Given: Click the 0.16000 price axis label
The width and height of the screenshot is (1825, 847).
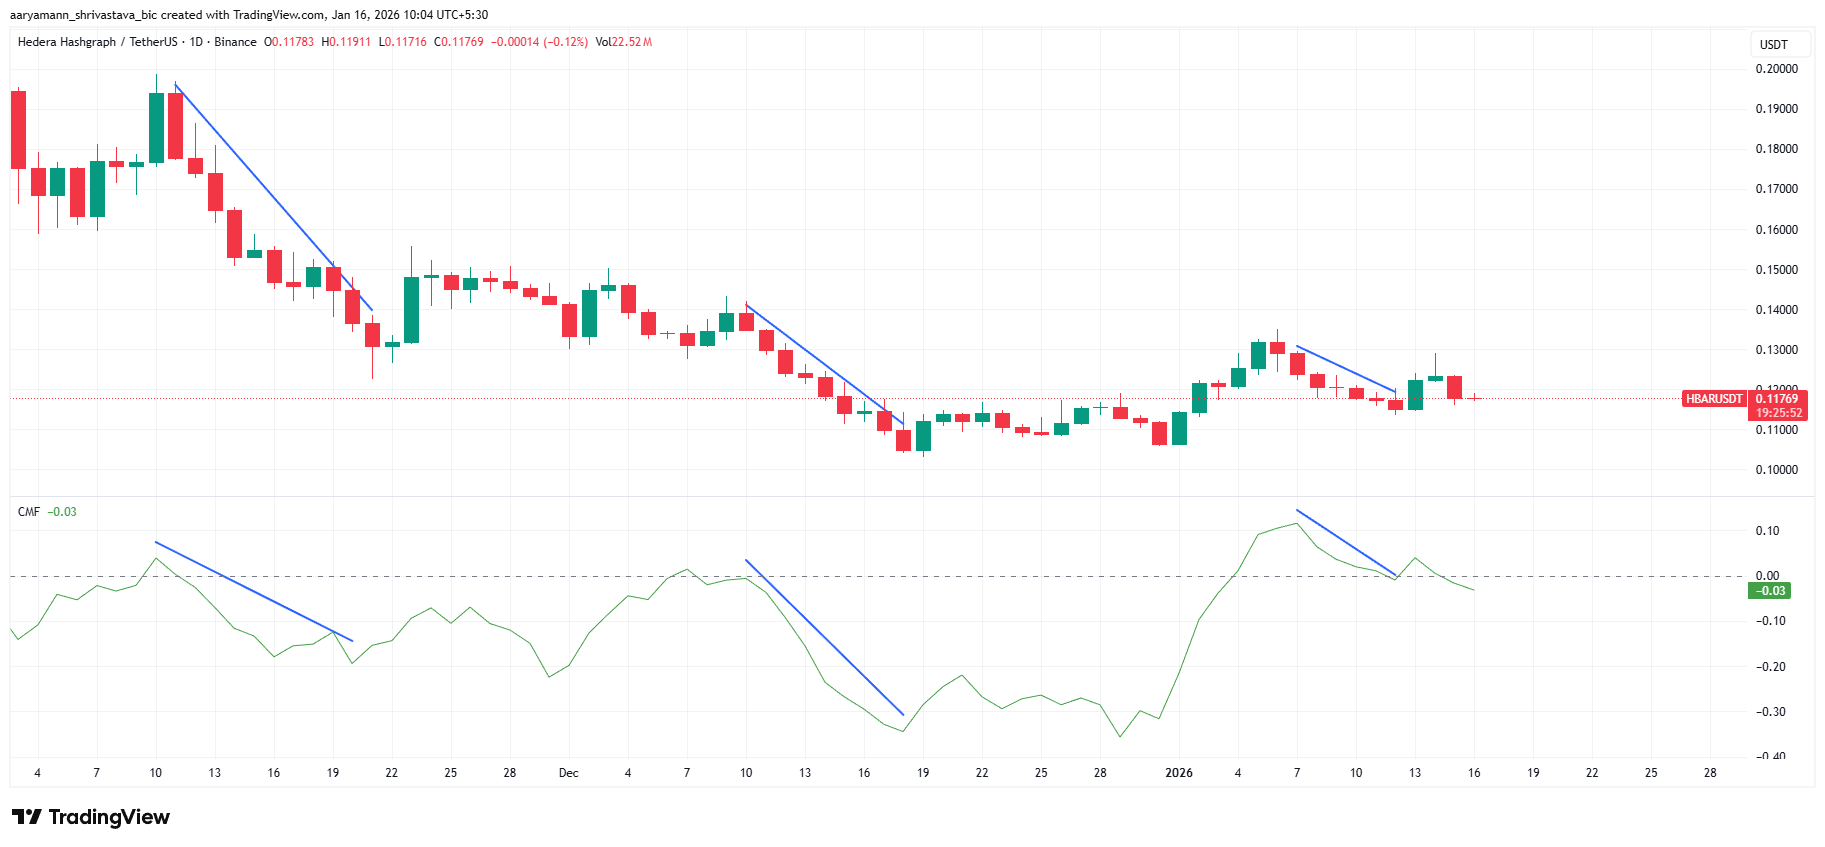Looking at the screenshot, I should click(1777, 230).
